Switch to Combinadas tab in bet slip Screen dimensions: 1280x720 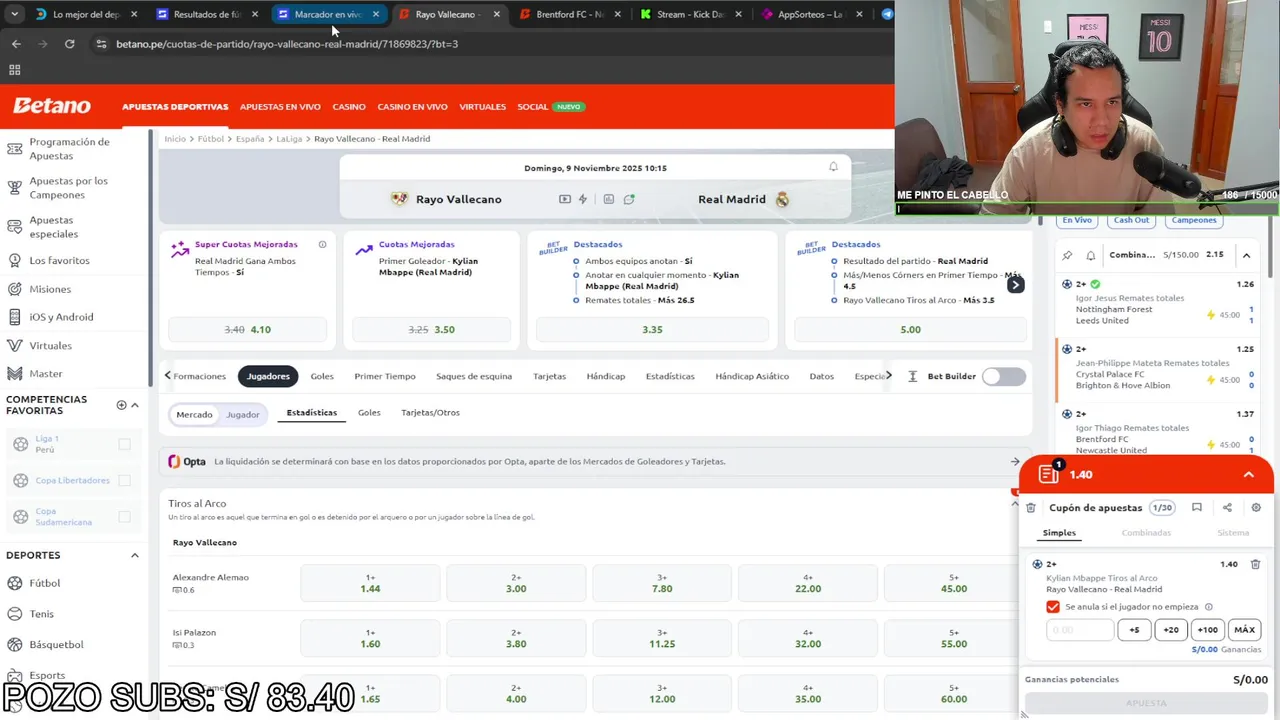[x=1146, y=533]
